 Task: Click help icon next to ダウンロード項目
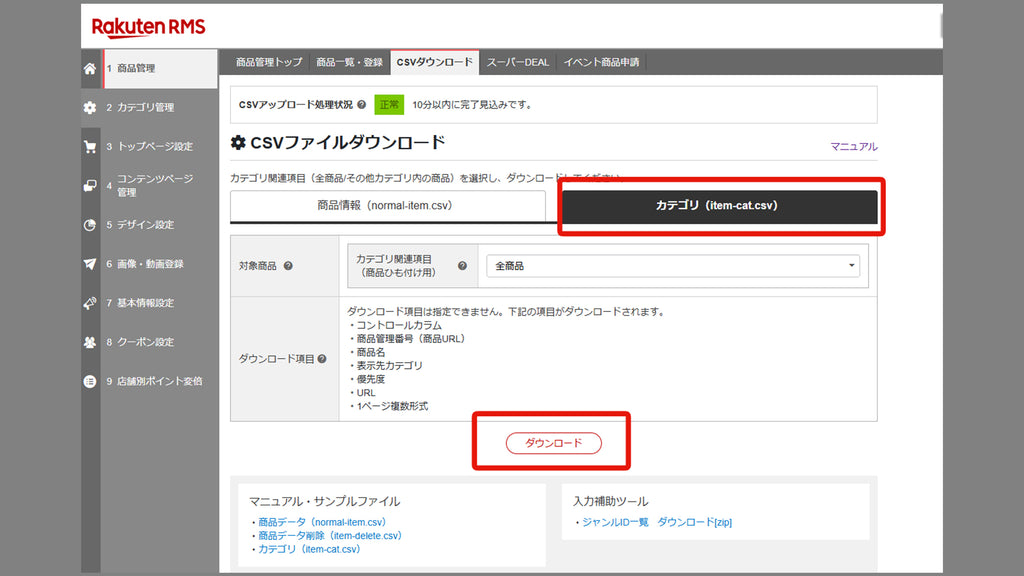click(322, 359)
